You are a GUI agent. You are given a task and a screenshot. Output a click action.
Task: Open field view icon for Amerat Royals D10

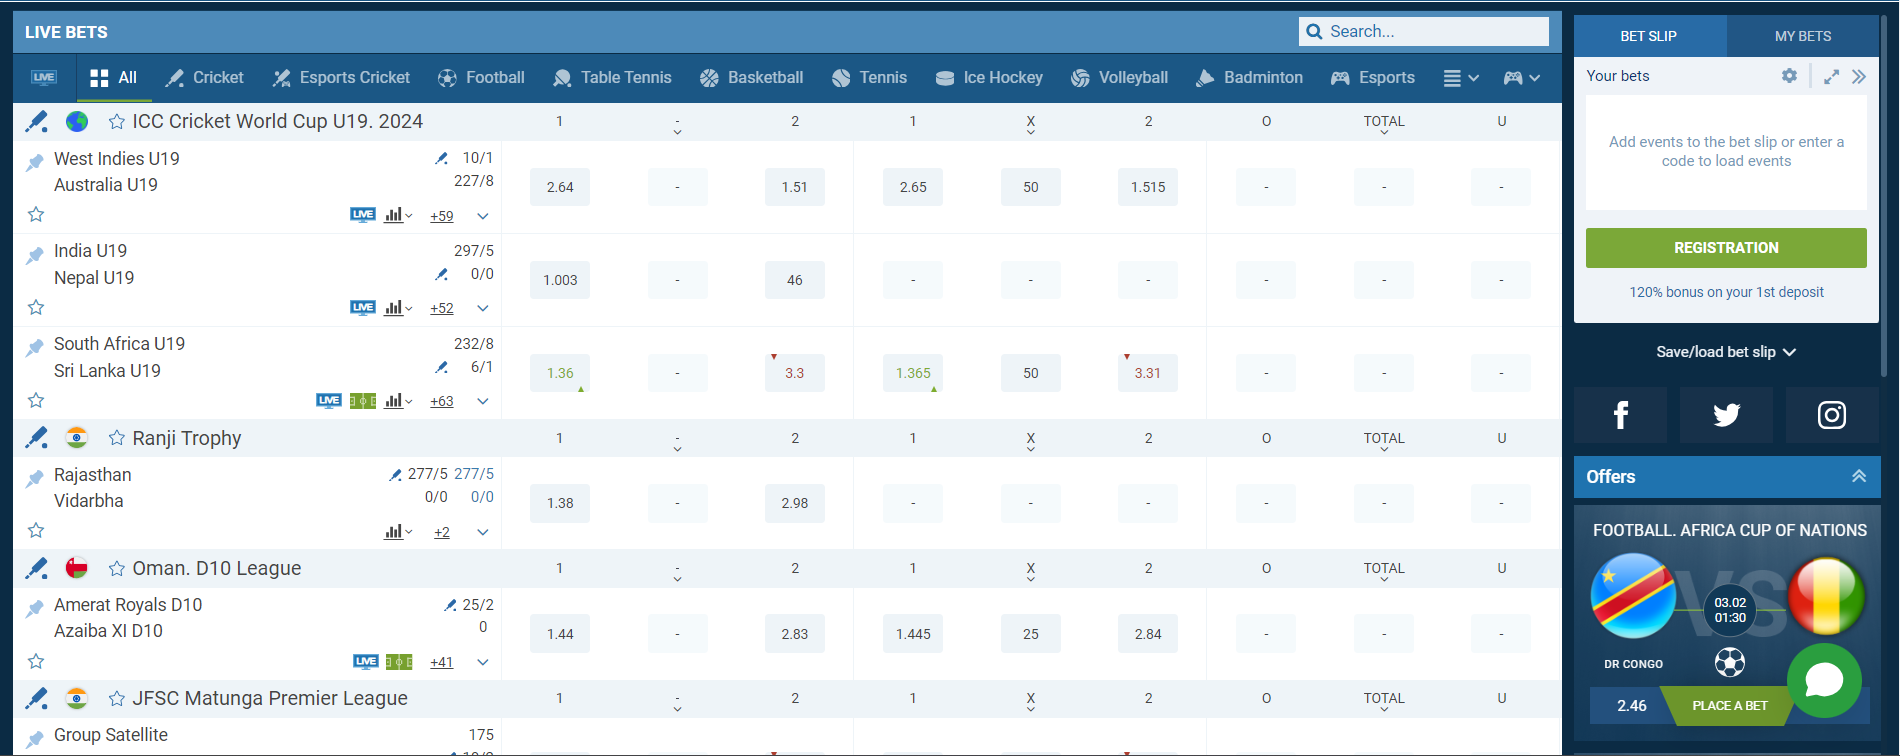(399, 662)
